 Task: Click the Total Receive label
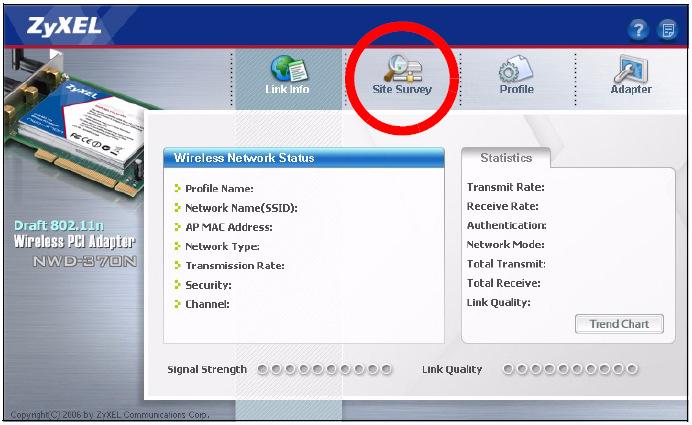click(504, 283)
